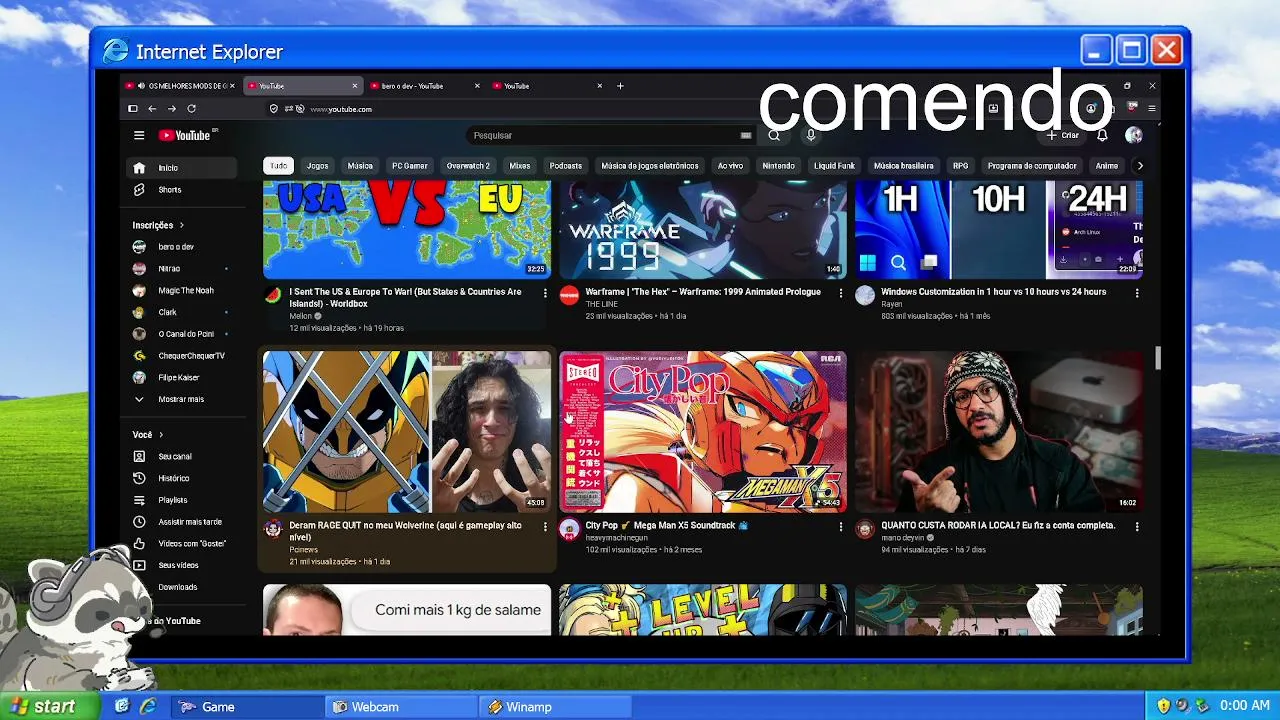The height and width of the screenshot is (720, 1280).
Task: Open the account avatar menu
Action: [x=1133, y=135]
